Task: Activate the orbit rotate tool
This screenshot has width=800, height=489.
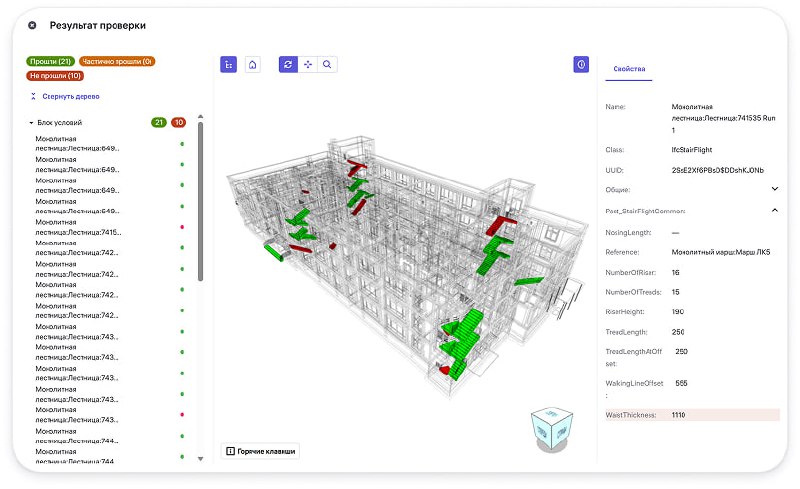Action: [x=288, y=64]
